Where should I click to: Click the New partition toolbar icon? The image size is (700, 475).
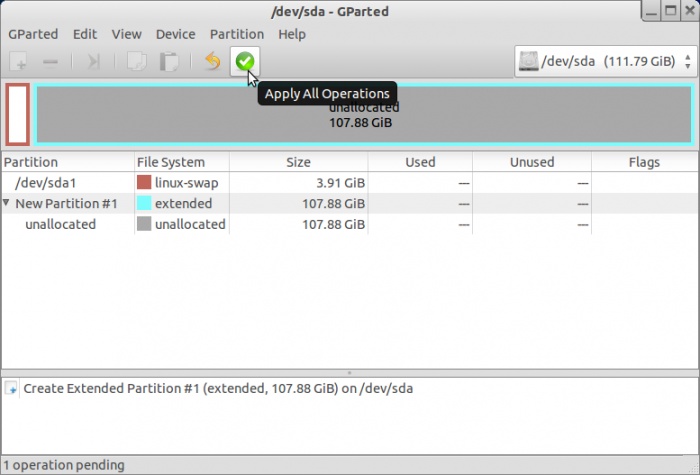coord(19,61)
